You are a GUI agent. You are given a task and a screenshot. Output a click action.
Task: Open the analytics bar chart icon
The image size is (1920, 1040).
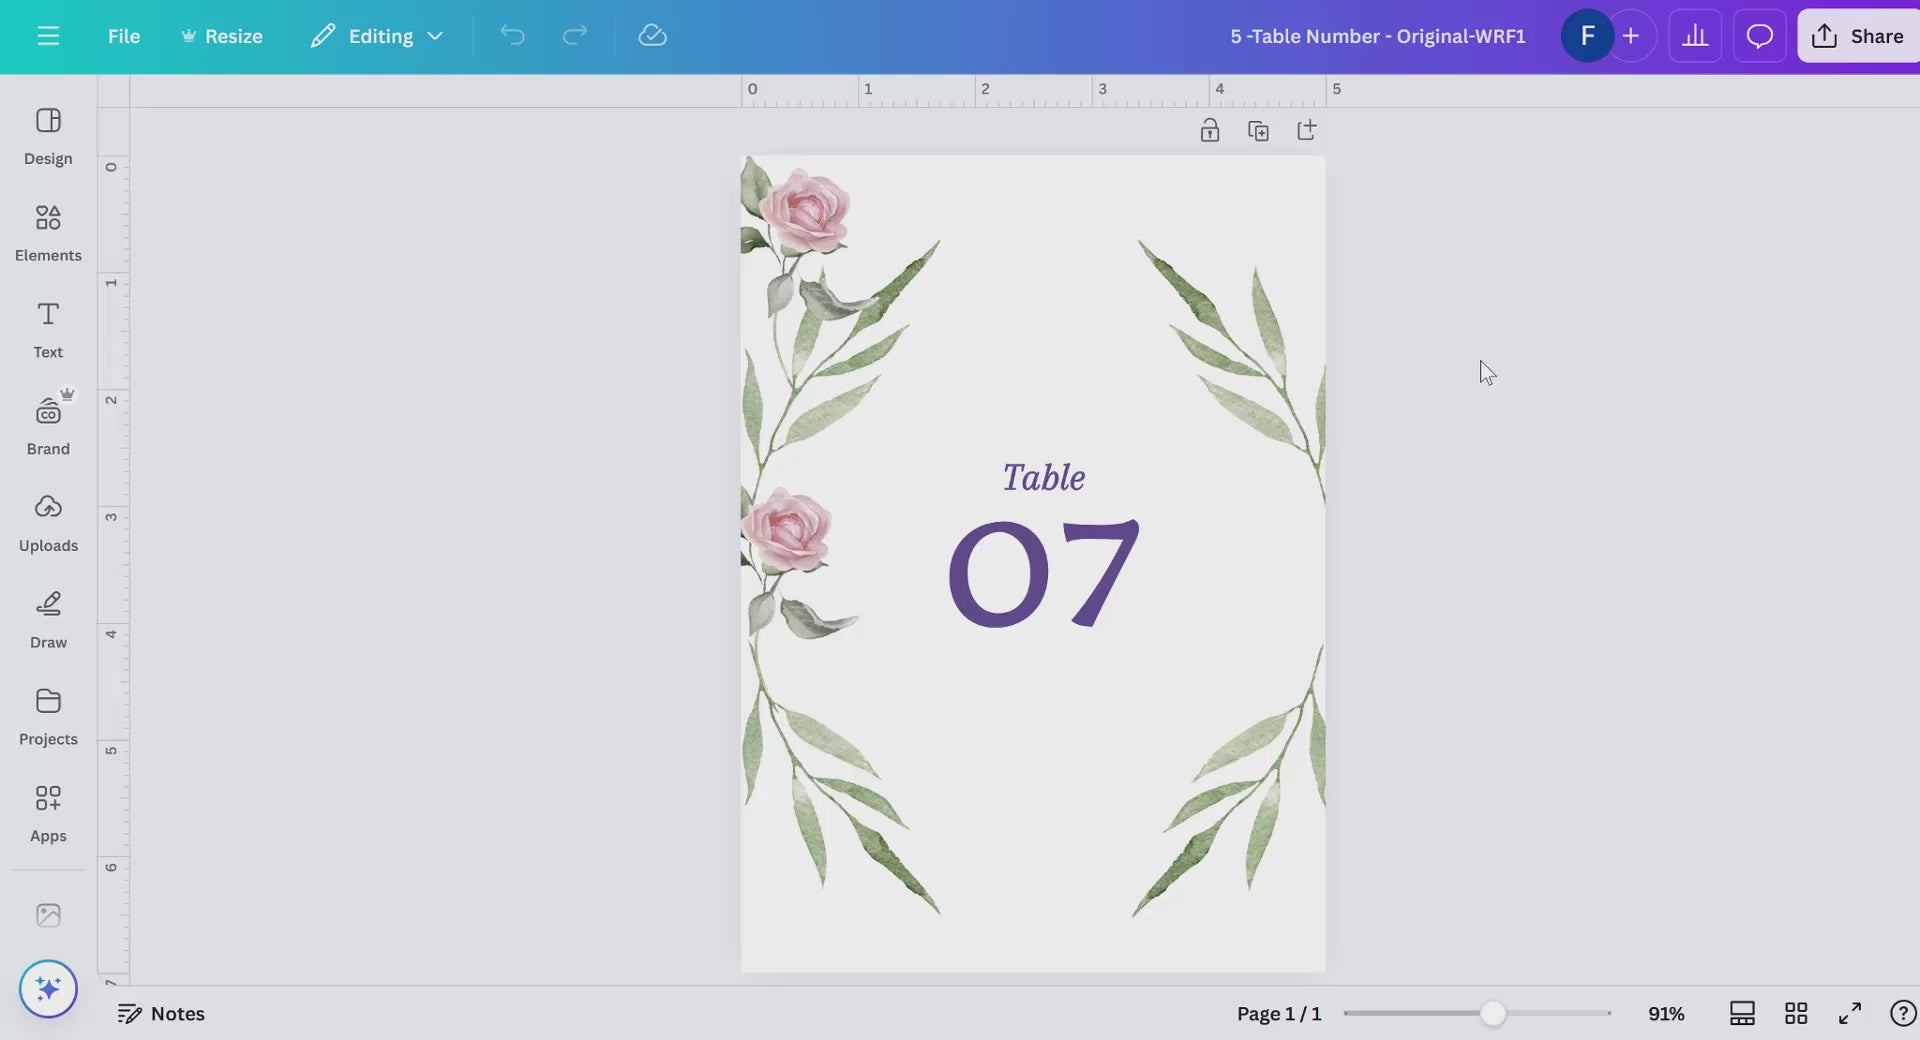click(1695, 36)
